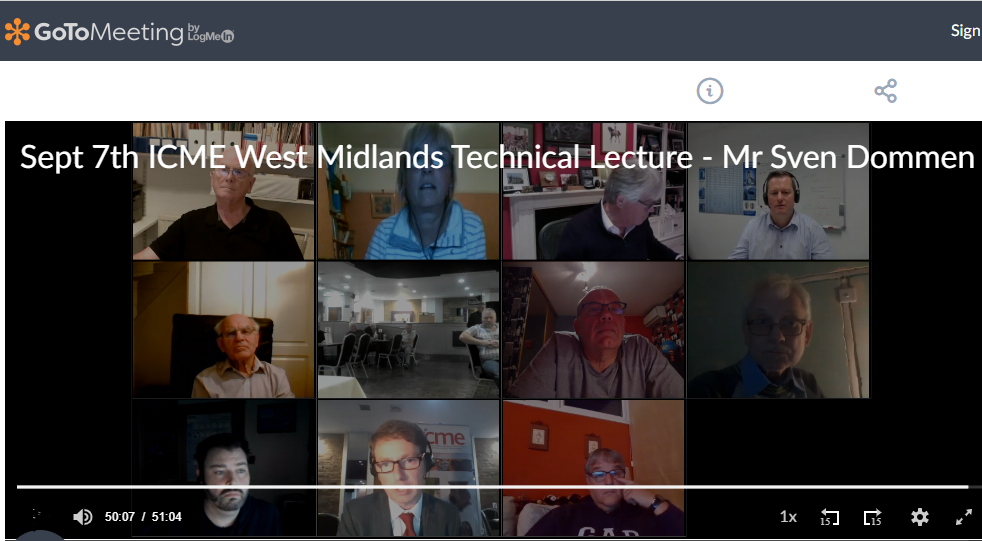This screenshot has height=541, width=982.
Task: Click the video title text Sept 7th ICME
Action: pos(497,157)
